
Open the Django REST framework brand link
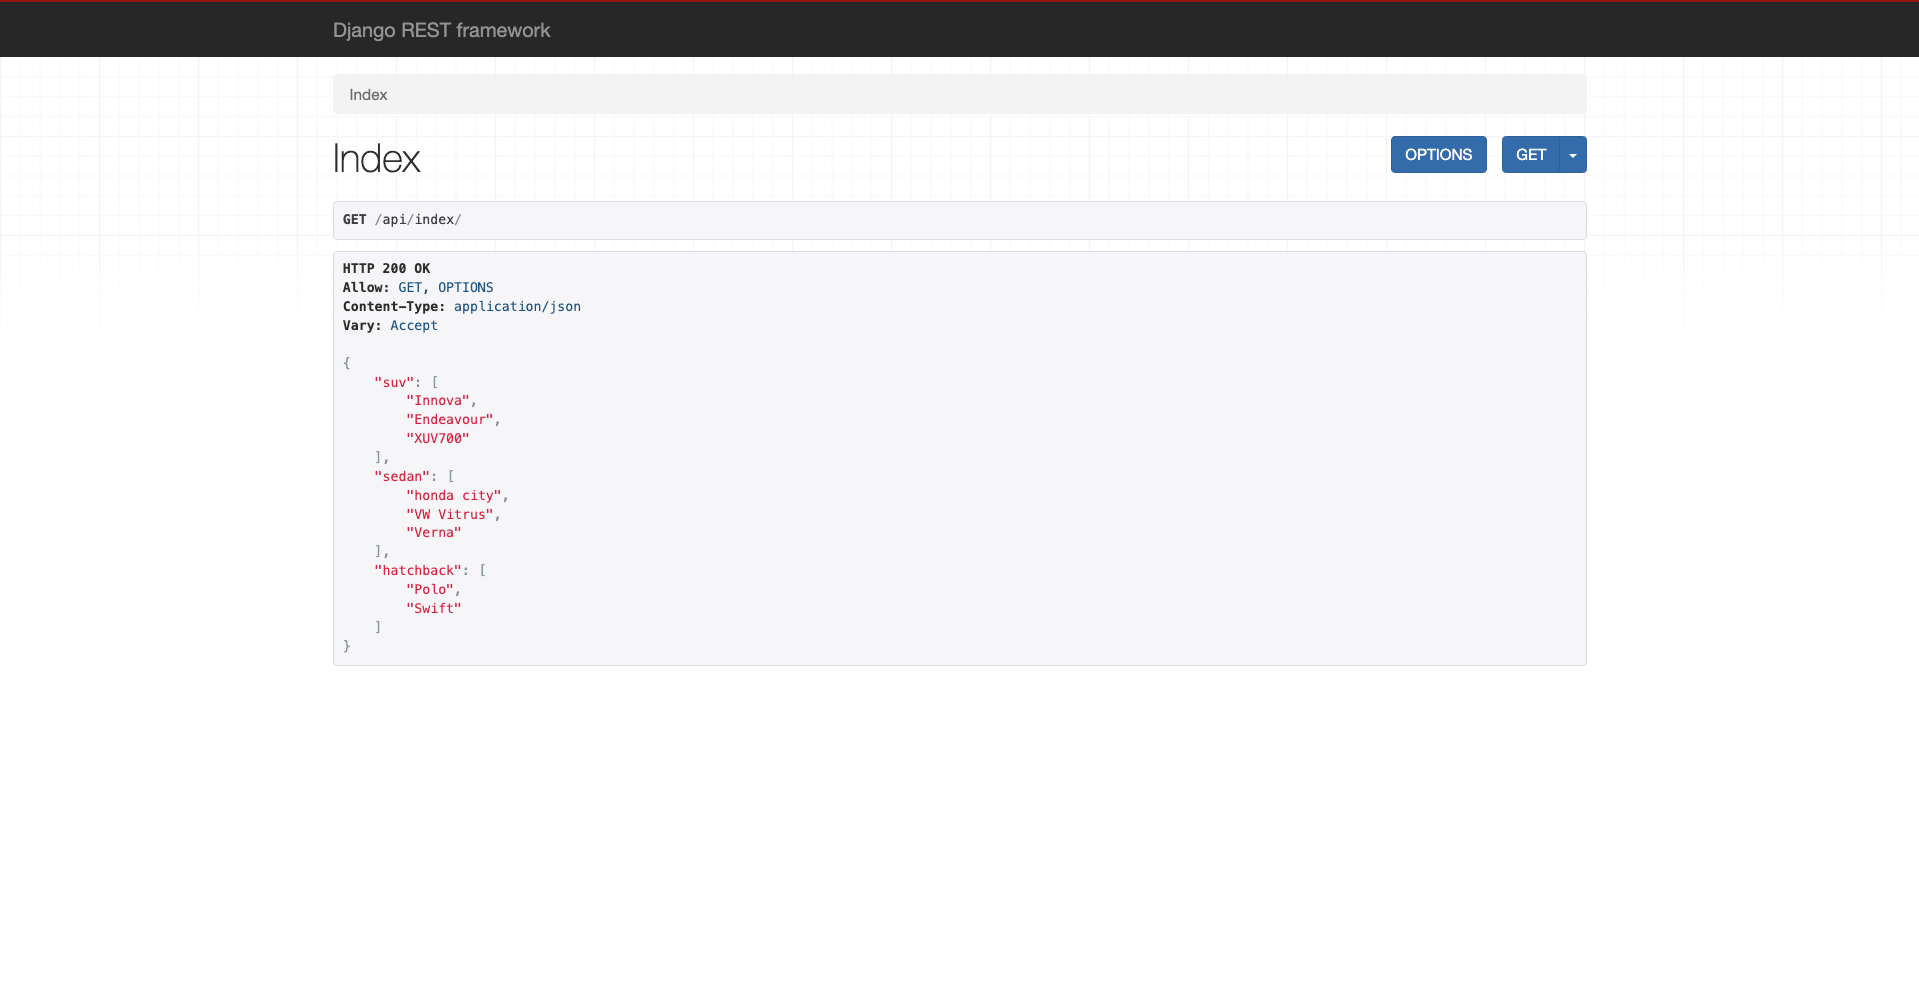tap(441, 30)
